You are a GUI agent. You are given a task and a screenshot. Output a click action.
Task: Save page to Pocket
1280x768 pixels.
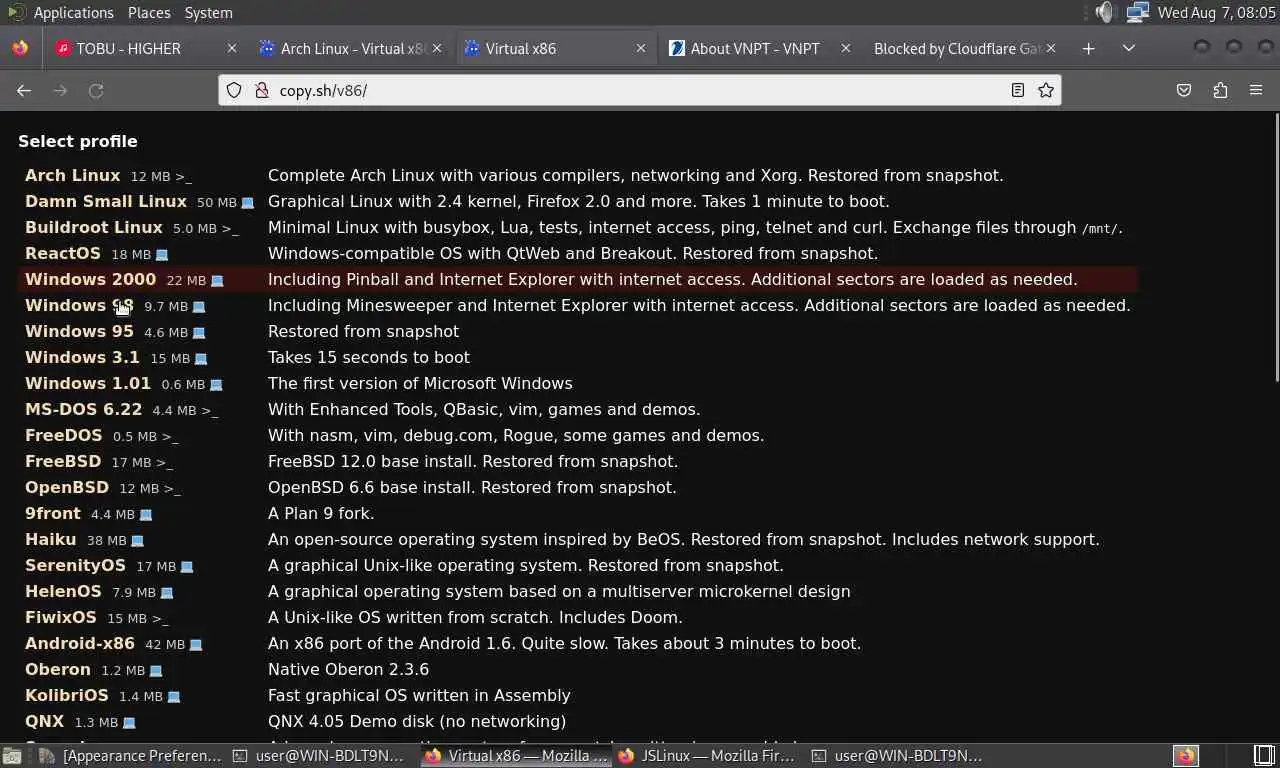pyautogui.click(x=1184, y=90)
